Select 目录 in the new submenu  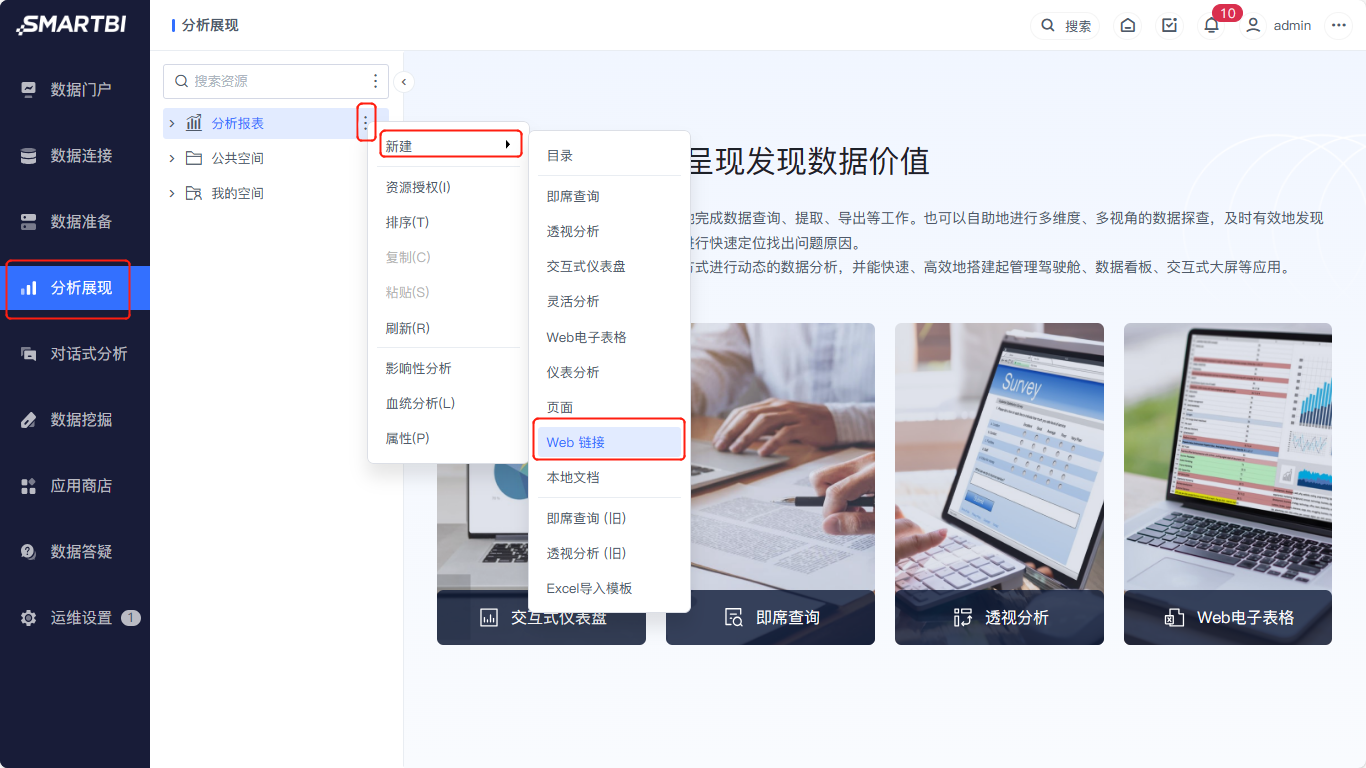[609, 156]
